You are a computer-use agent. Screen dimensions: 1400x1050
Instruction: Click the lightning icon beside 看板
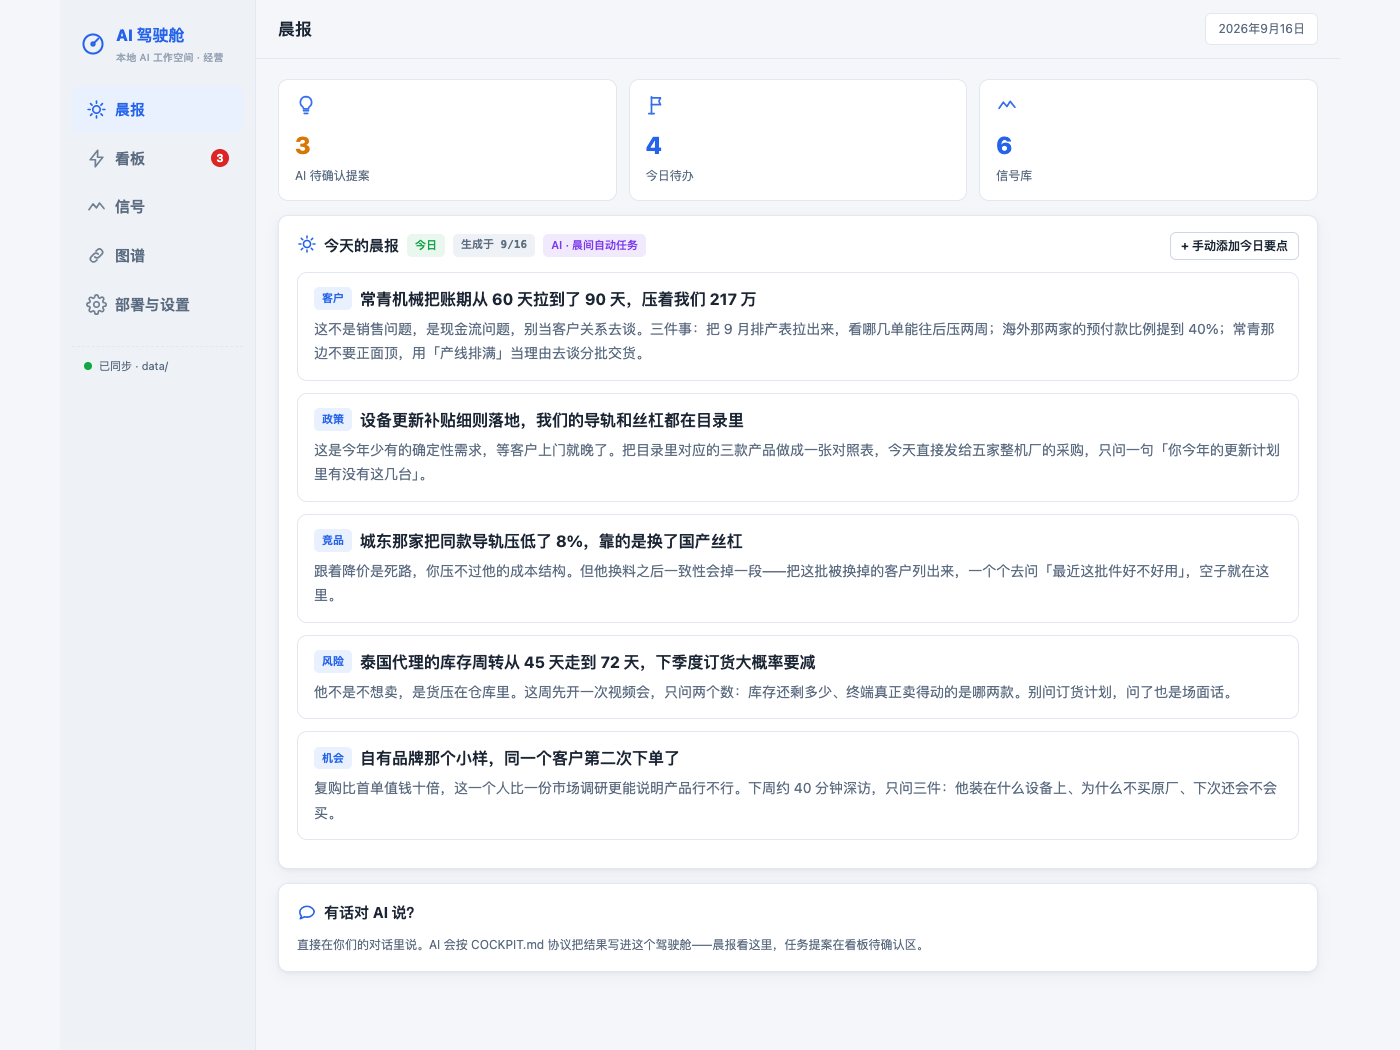pyautogui.click(x=96, y=159)
